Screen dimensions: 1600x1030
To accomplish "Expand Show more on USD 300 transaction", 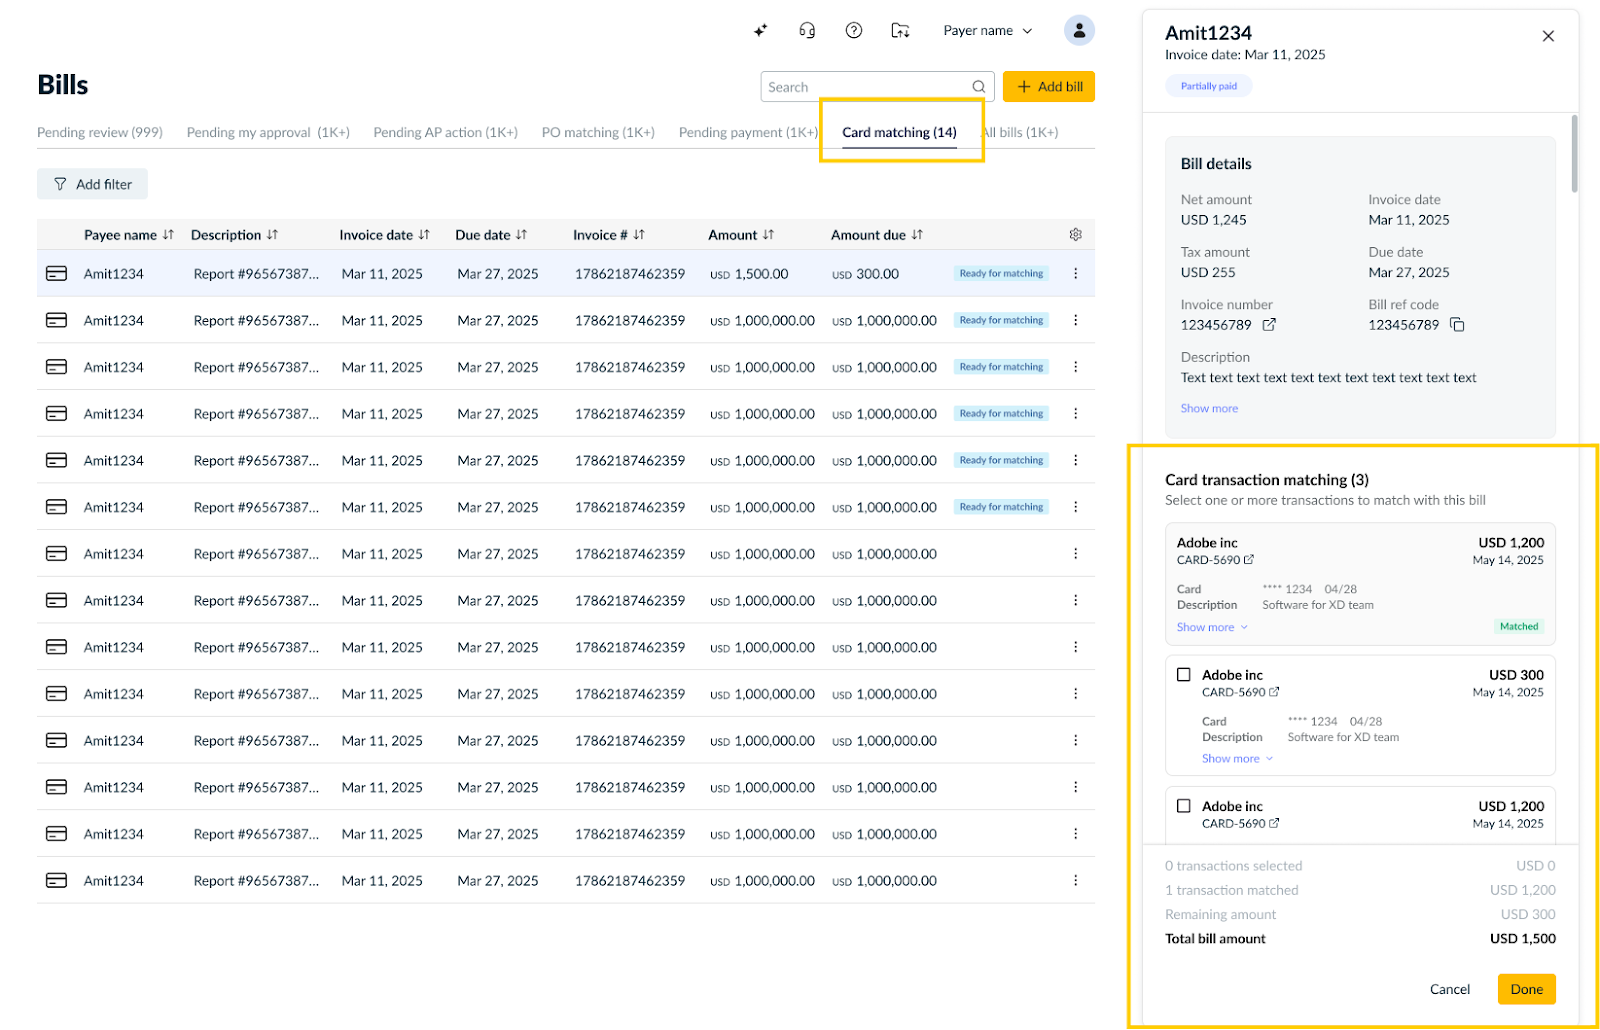I will point(1237,759).
